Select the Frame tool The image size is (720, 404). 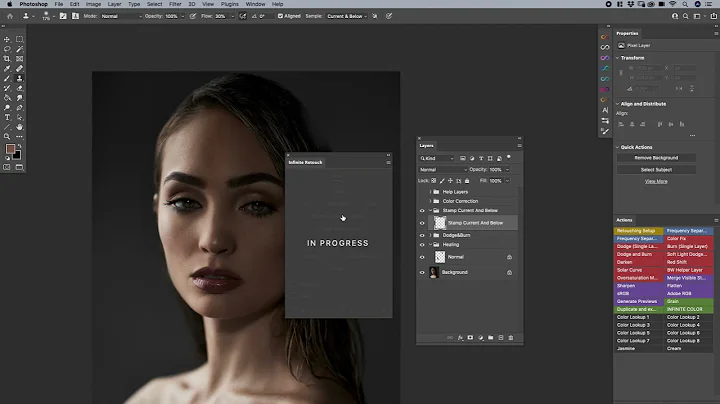(19, 59)
